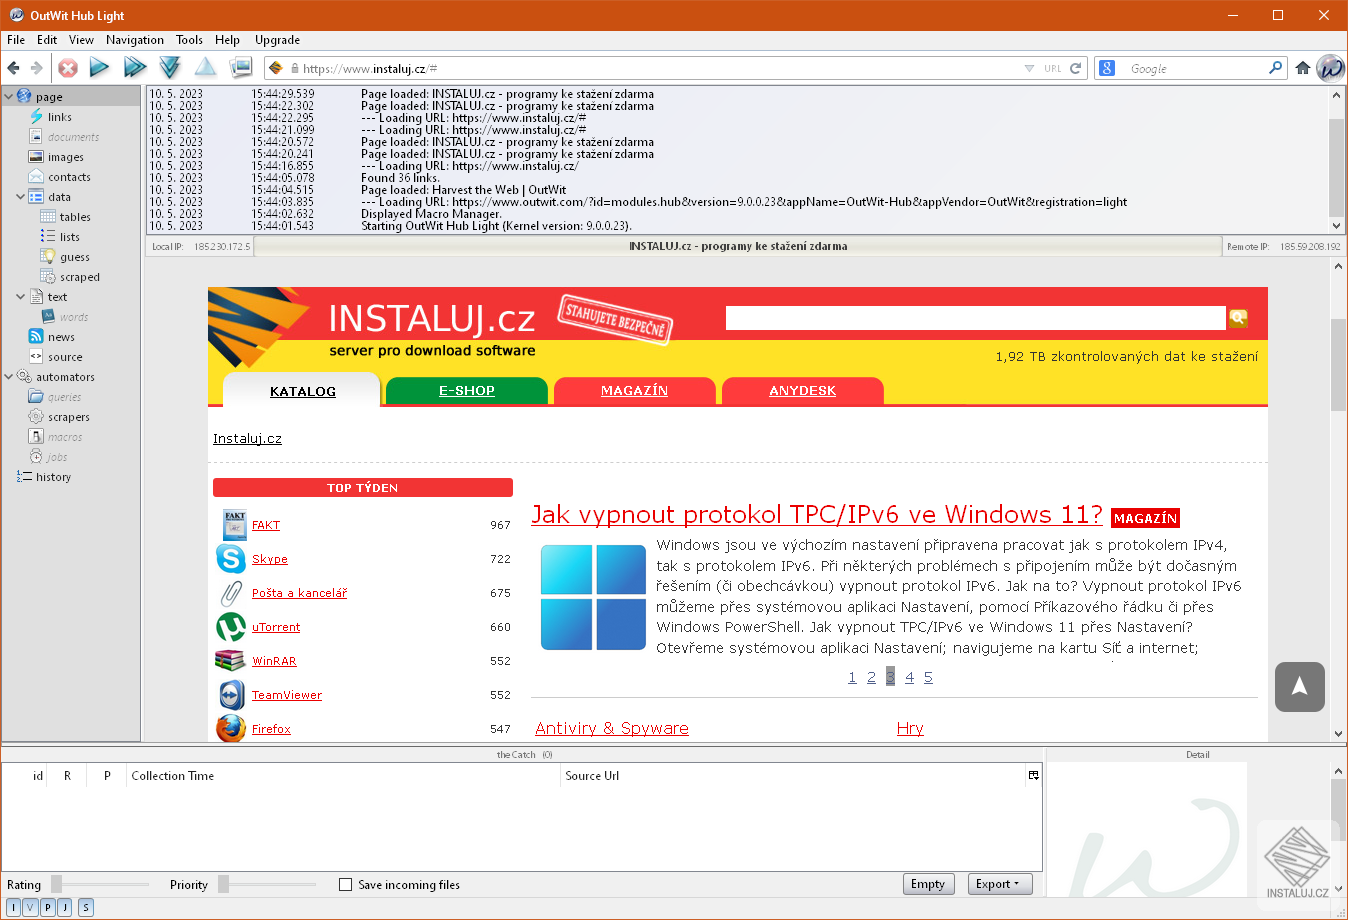Open the E-SHOP tab on the webpage
The image size is (1348, 920).
(467, 391)
